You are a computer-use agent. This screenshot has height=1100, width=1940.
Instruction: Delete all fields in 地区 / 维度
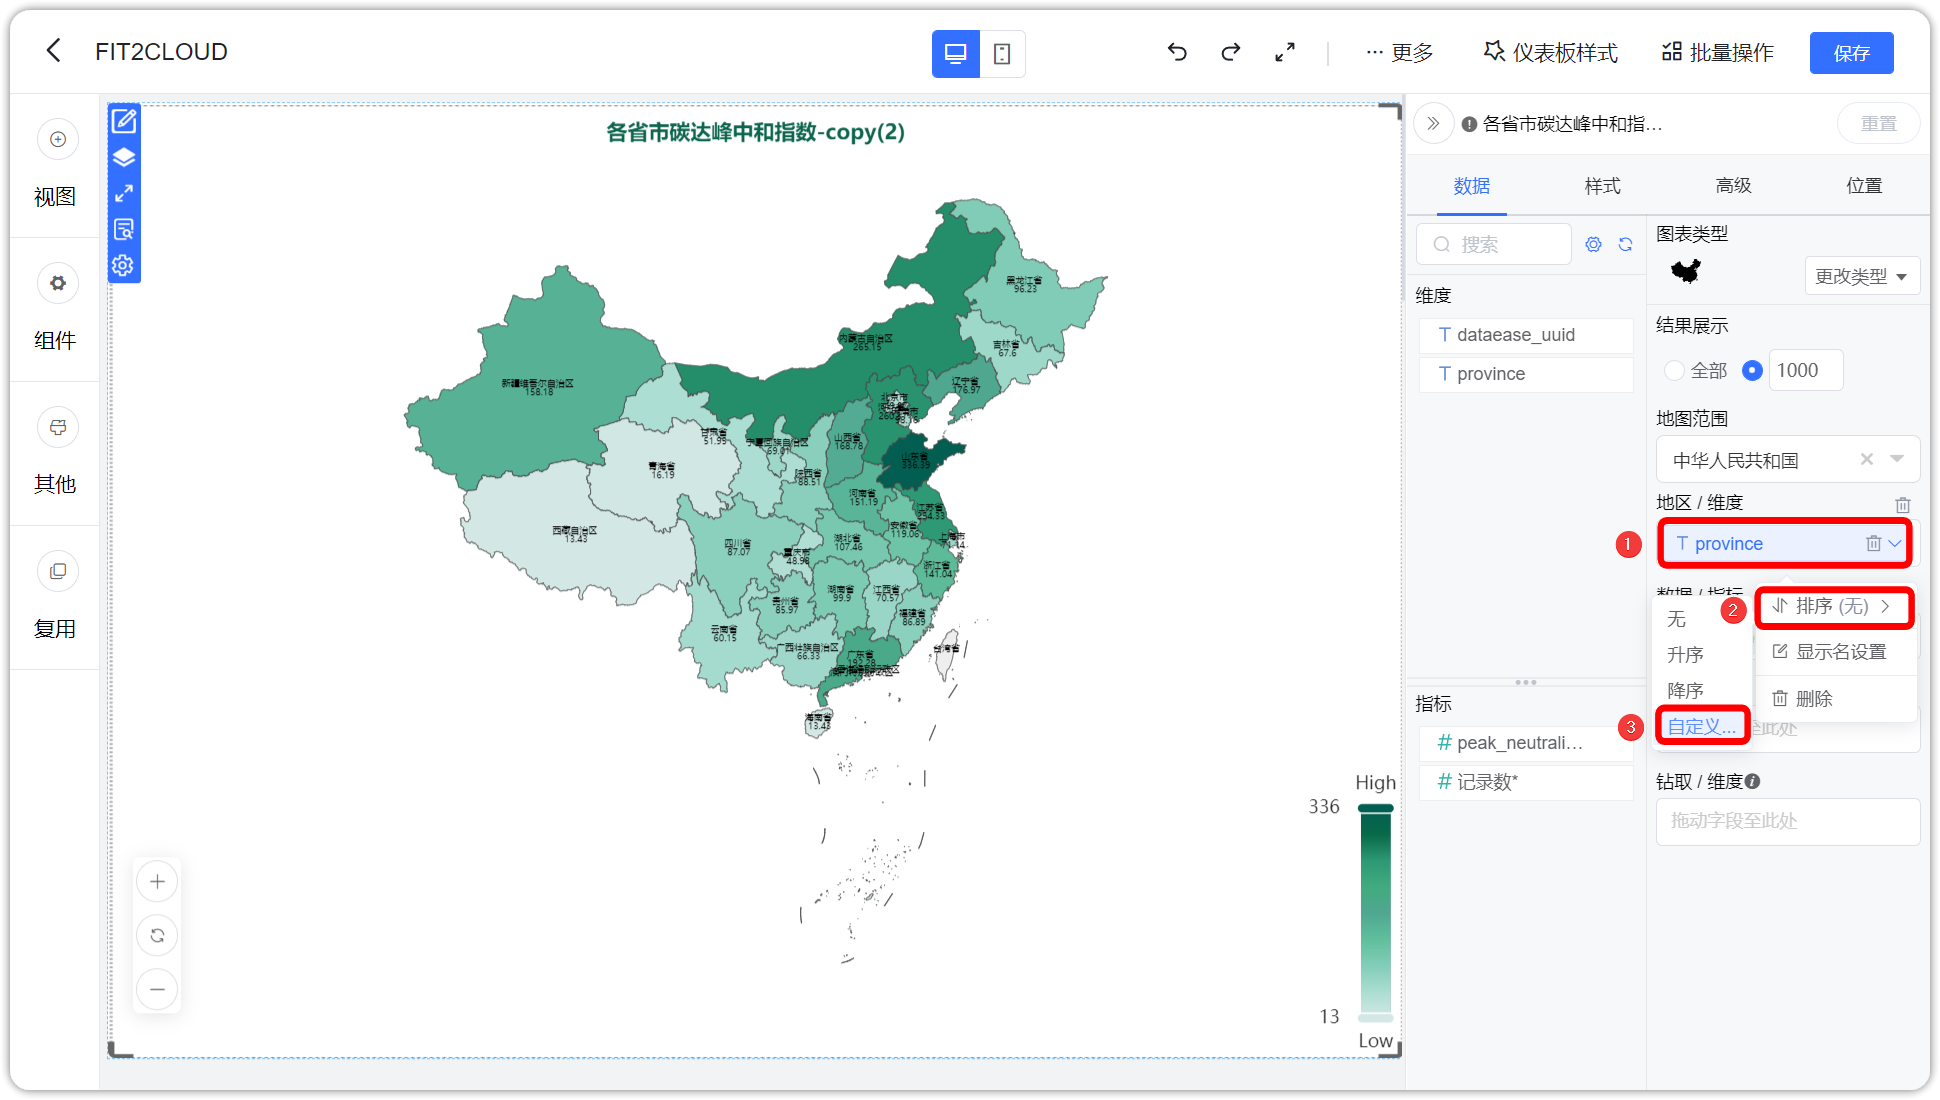[x=1902, y=504]
